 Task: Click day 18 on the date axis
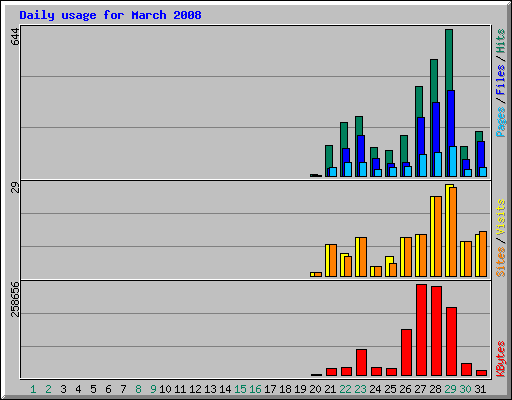coord(285,389)
